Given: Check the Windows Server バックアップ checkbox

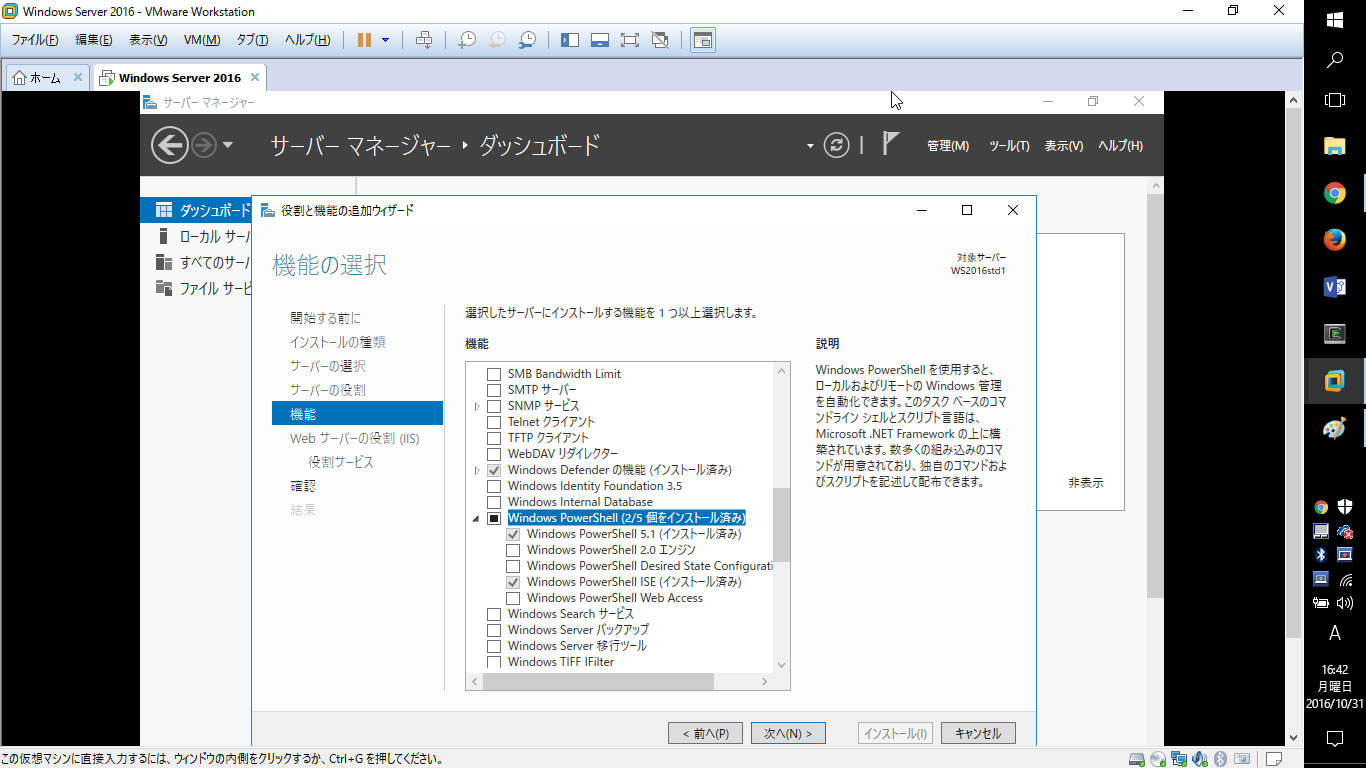Looking at the screenshot, I should [493, 630].
